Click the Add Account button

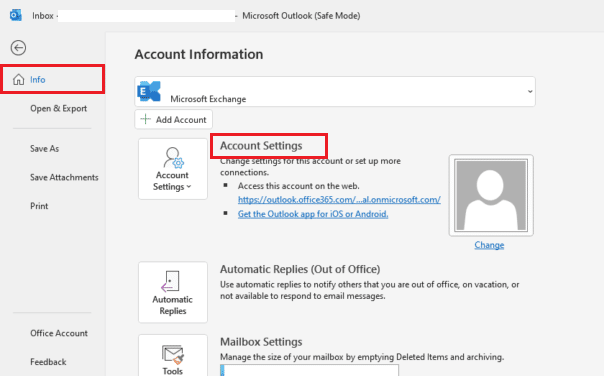pos(173,119)
